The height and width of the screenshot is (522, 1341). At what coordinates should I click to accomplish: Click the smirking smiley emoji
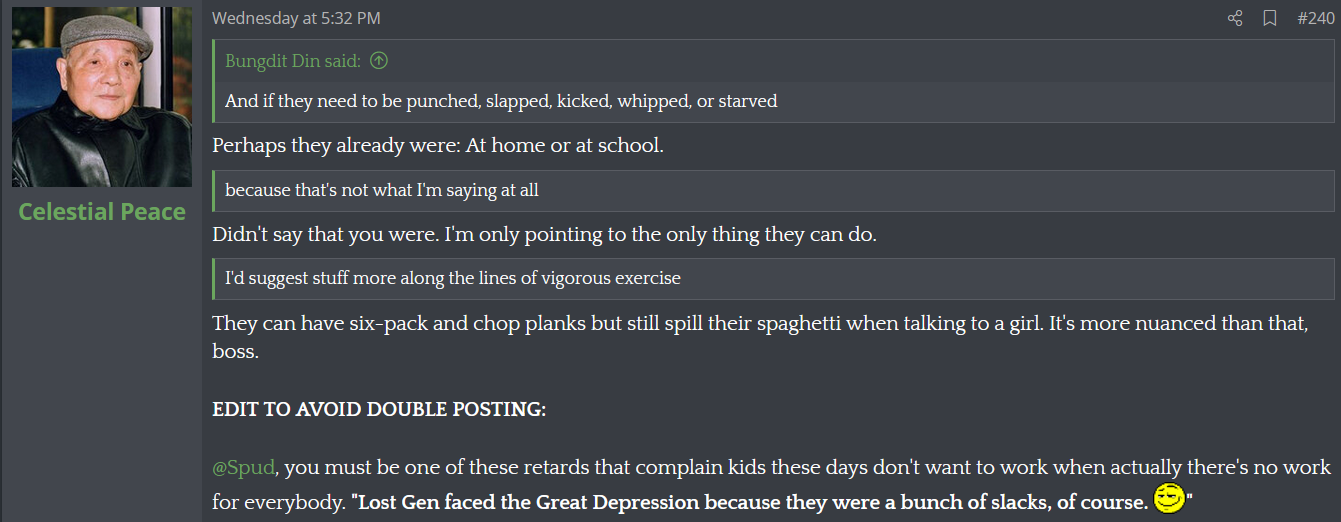click(1169, 498)
